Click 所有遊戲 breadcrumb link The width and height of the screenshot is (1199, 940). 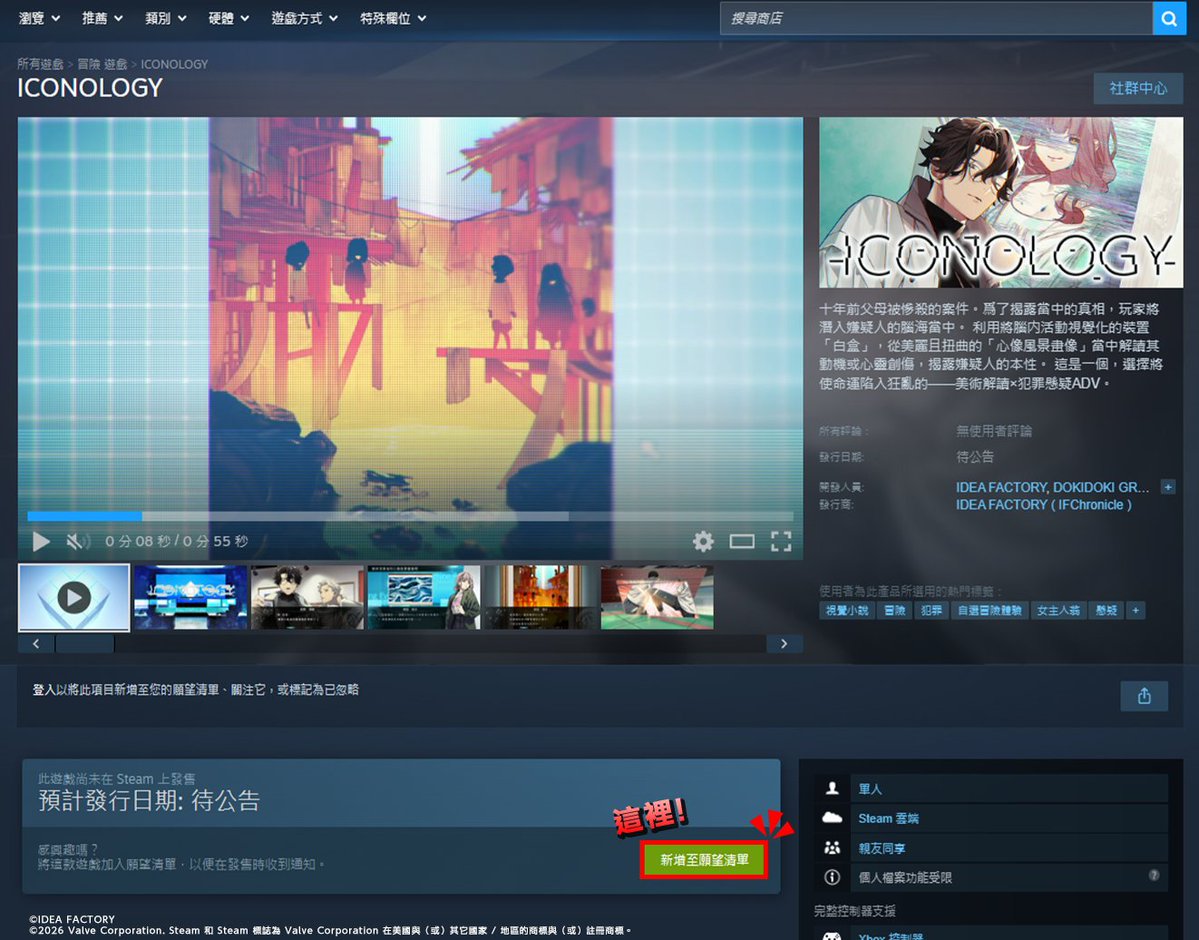point(41,64)
